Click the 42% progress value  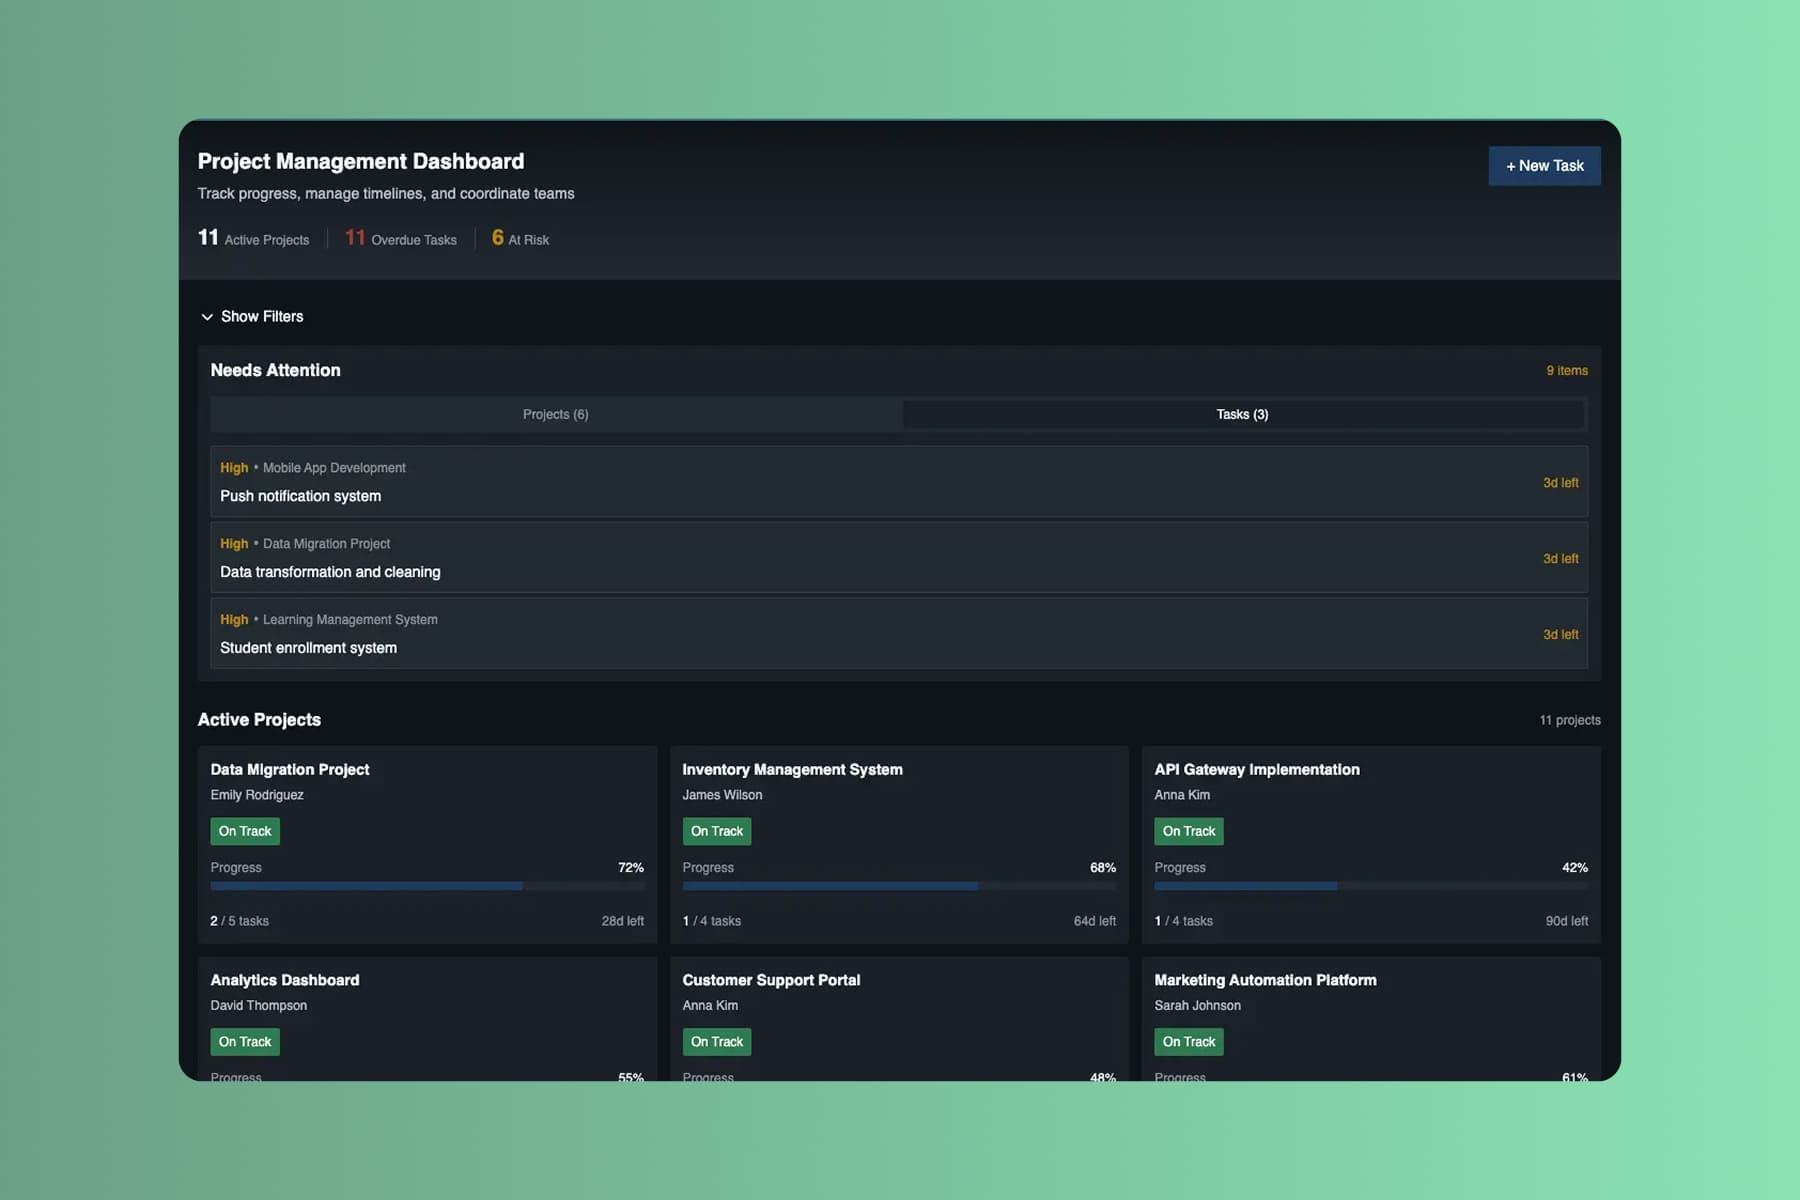tap(1575, 868)
